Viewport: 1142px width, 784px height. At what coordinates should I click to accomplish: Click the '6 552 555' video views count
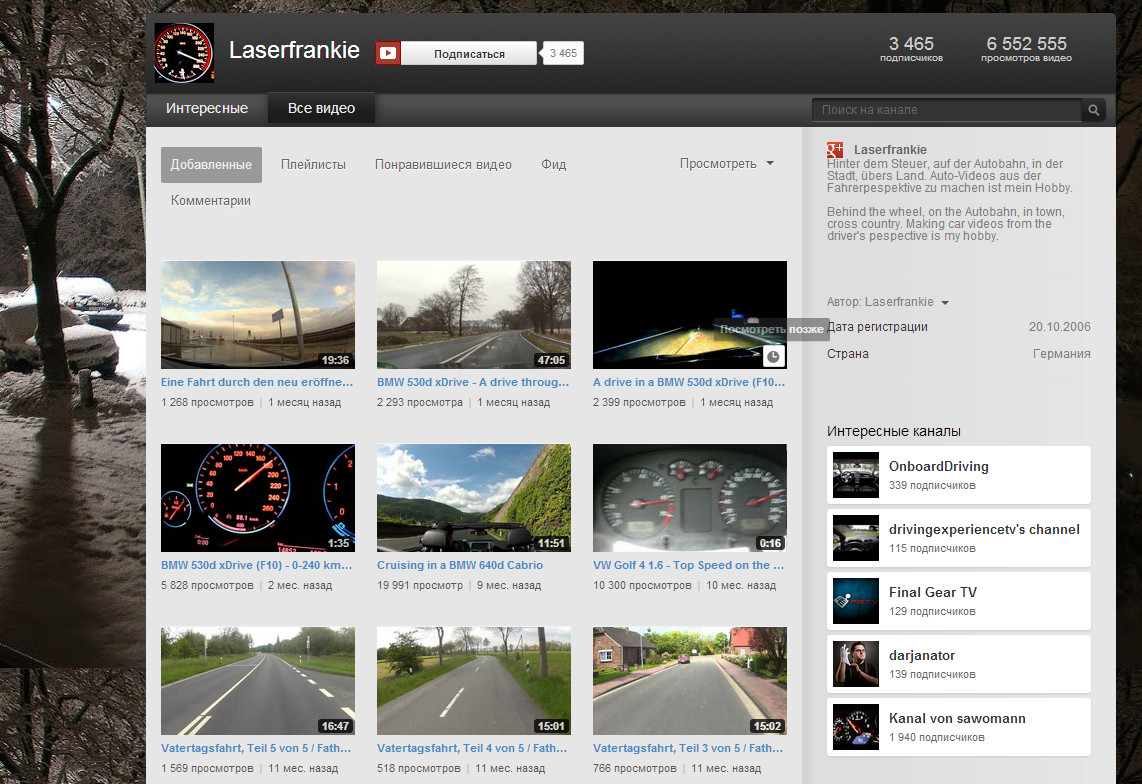(x=1026, y=44)
